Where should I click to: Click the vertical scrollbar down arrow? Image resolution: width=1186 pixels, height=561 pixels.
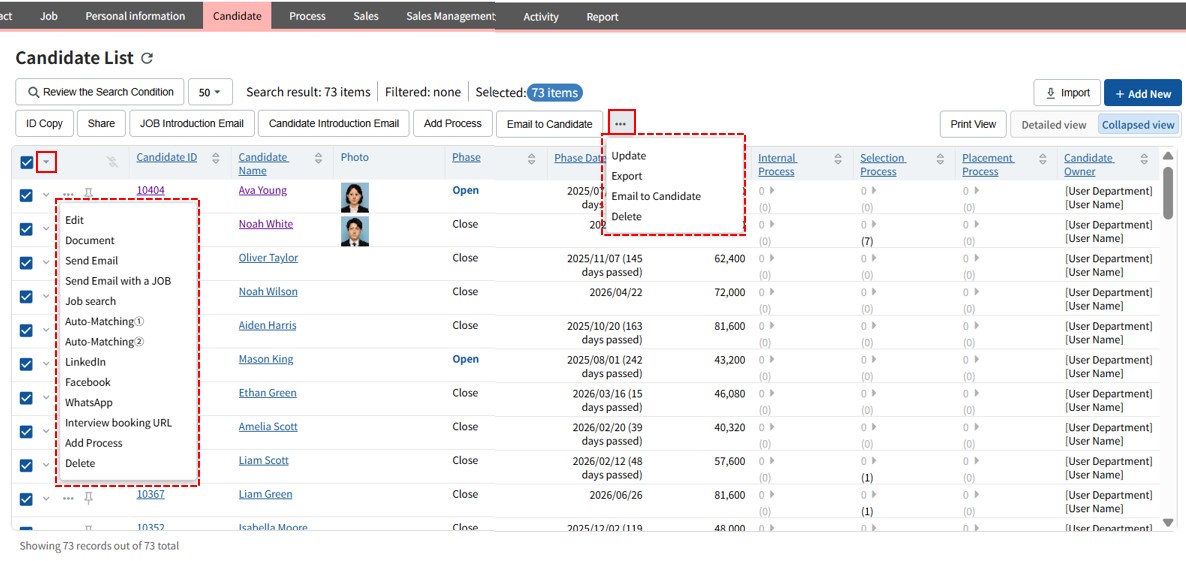point(1168,522)
